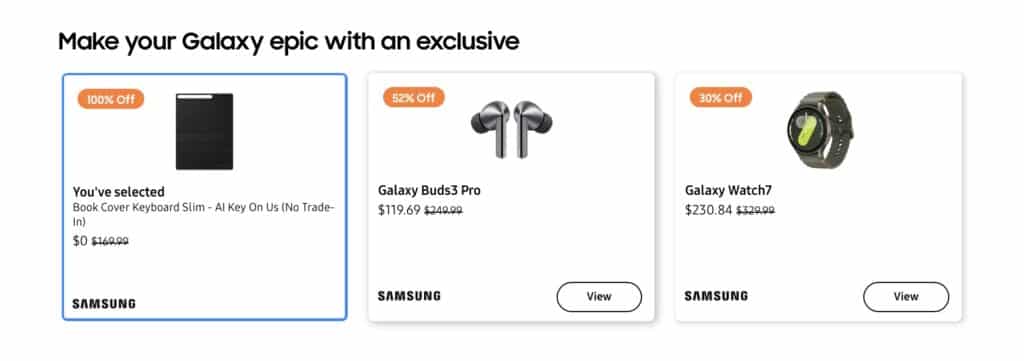This screenshot has width=1024, height=361.
Task: Click the Samsung logo on Buds3 Pro card
Action: [x=409, y=296]
